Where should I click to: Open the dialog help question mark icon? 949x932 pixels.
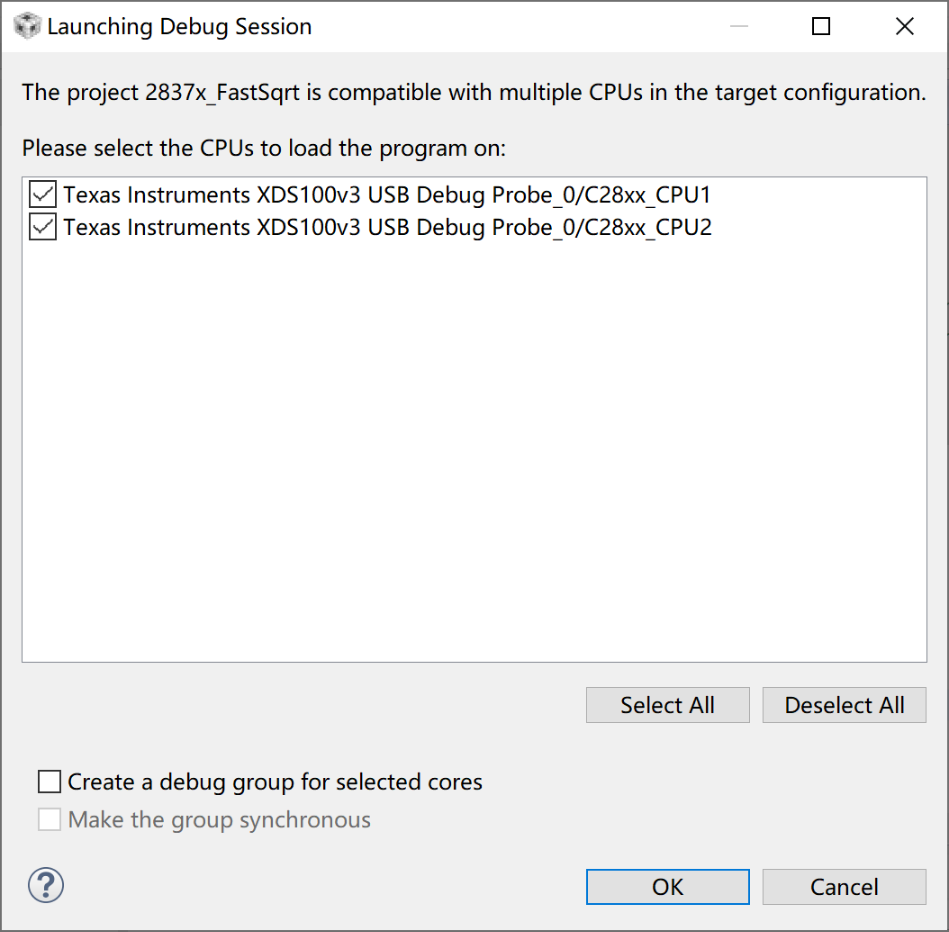click(x=46, y=885)
